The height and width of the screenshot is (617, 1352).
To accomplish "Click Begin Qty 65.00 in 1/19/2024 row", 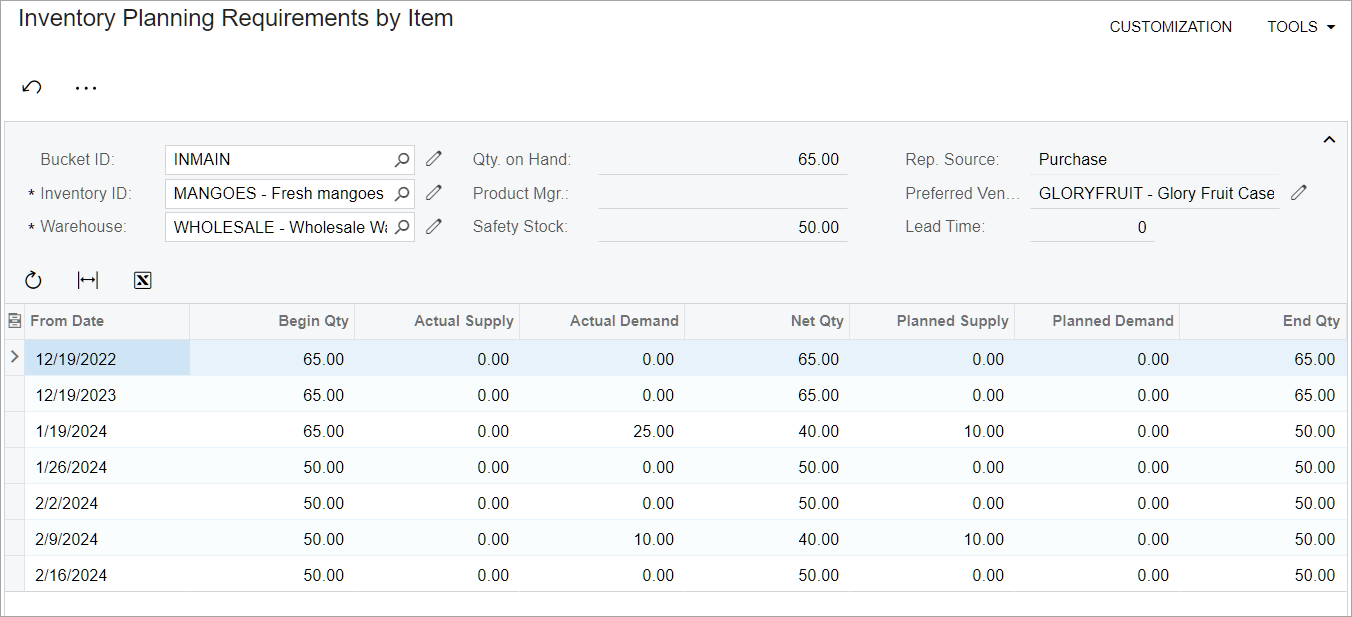I will click(x=272, y=431).
